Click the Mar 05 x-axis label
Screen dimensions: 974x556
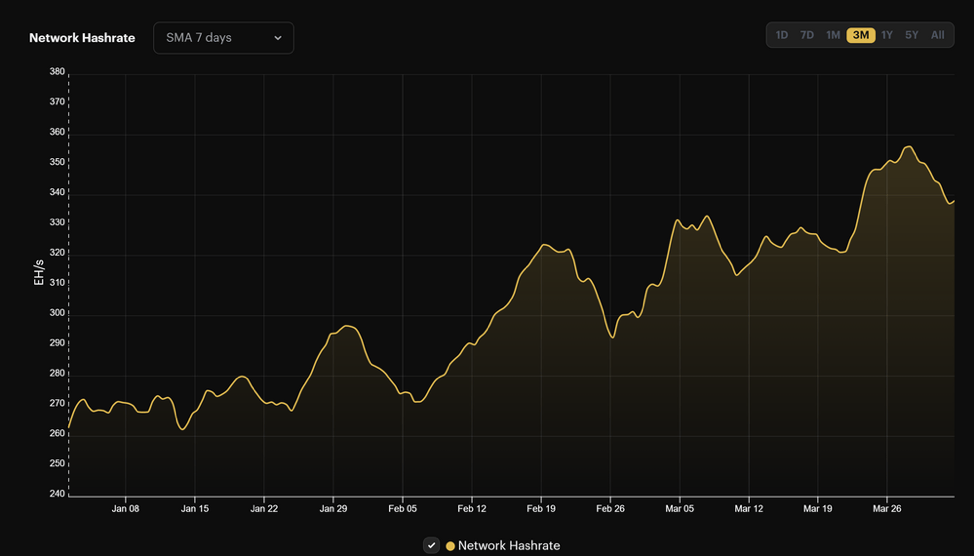(679, 509)
